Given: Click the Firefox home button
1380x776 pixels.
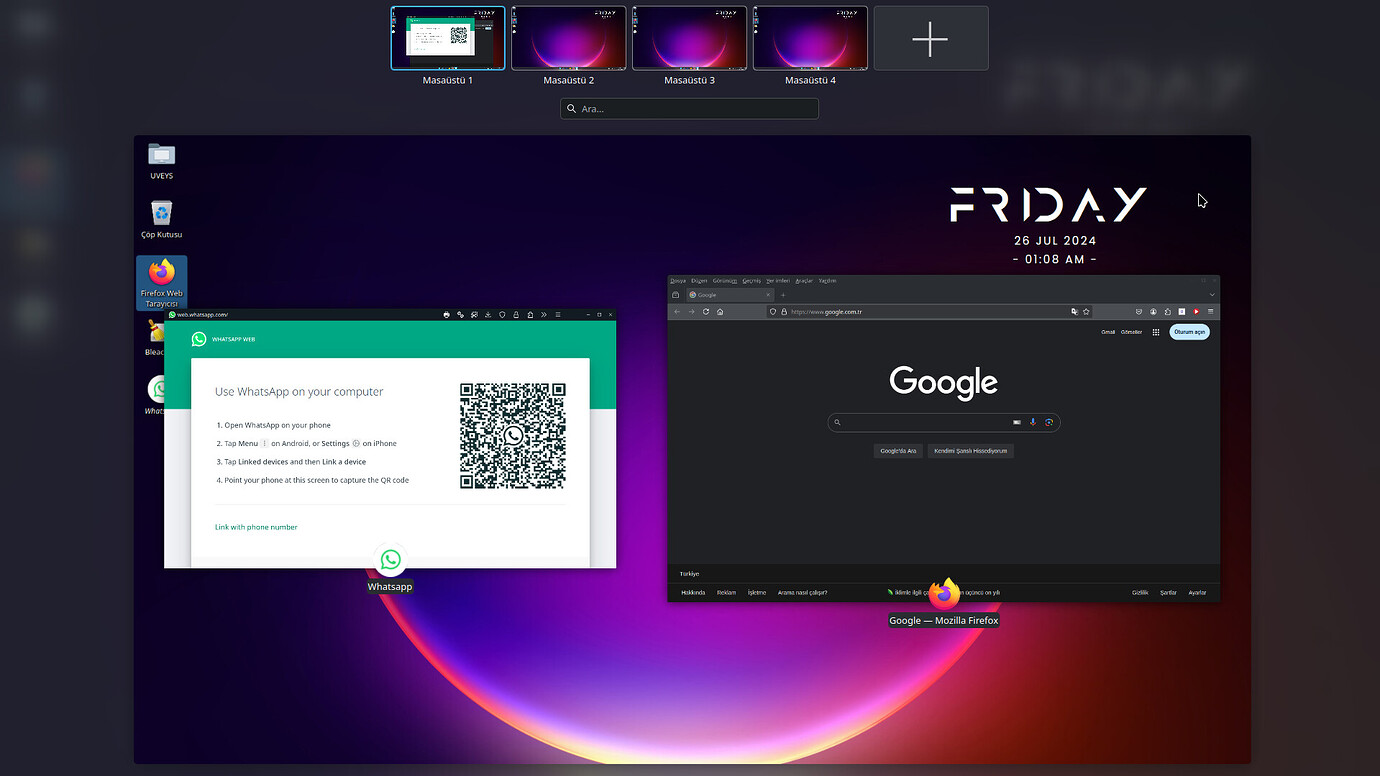Looking at the screenshot, I should pos(720,312).
